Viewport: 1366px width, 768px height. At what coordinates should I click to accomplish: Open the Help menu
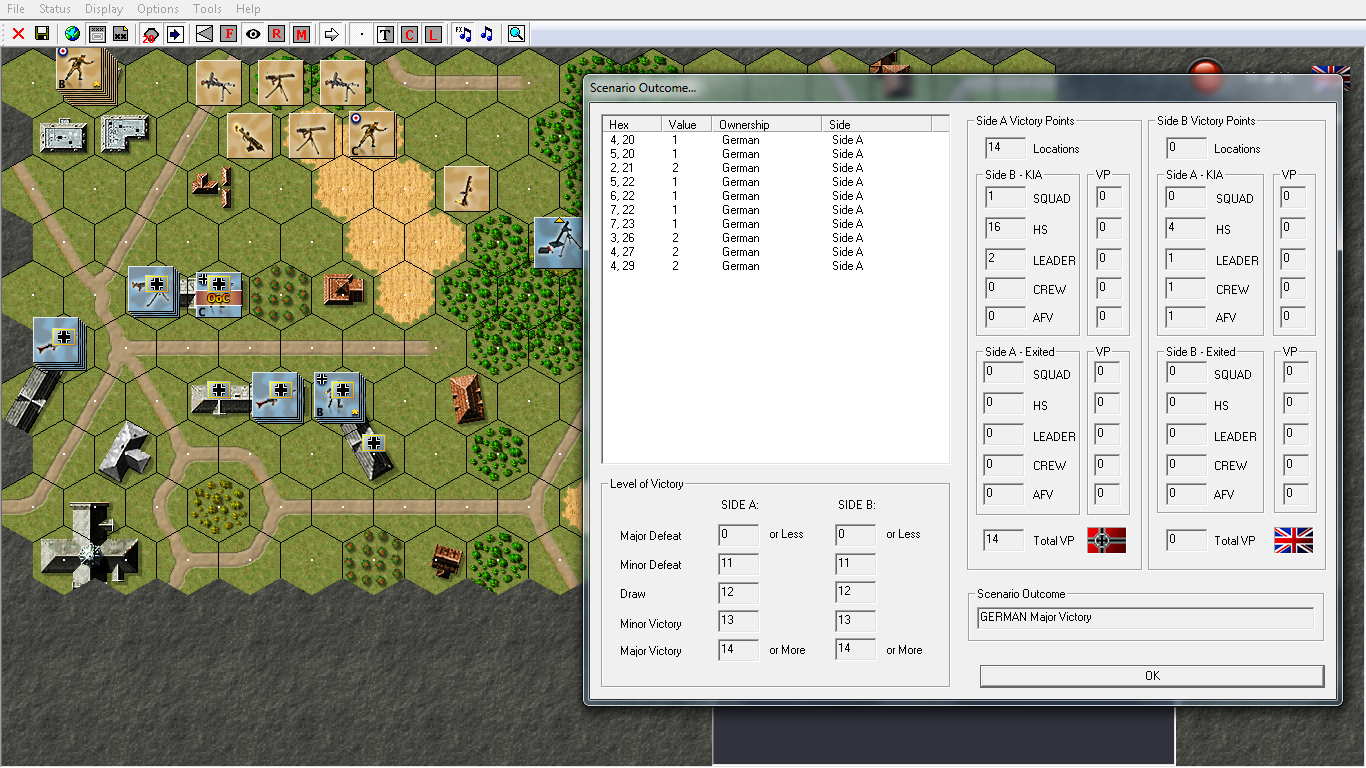pyautogui.click(x=248, y=9)
